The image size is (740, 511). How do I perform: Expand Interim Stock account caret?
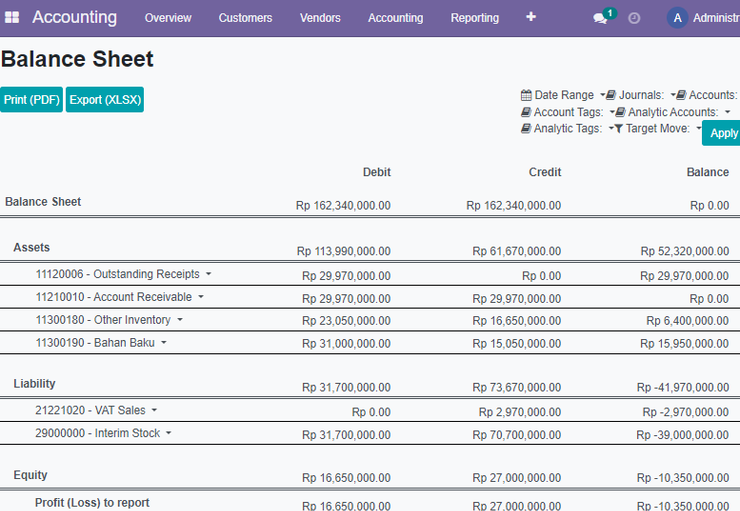[168, 433]
